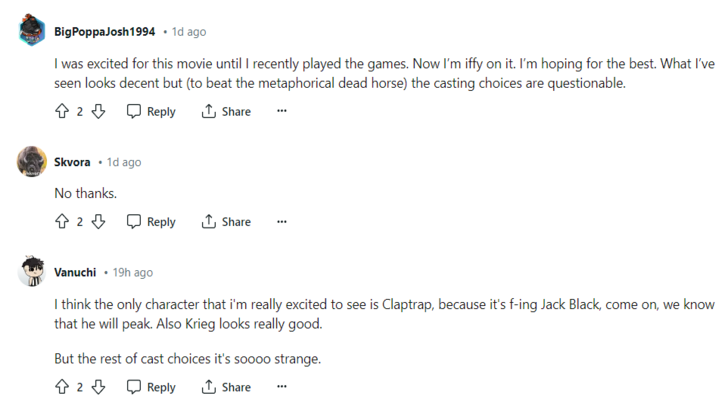Share Vanuchi's comment
Viewport: 728px width, 410px height.
(x=226, y=387)
